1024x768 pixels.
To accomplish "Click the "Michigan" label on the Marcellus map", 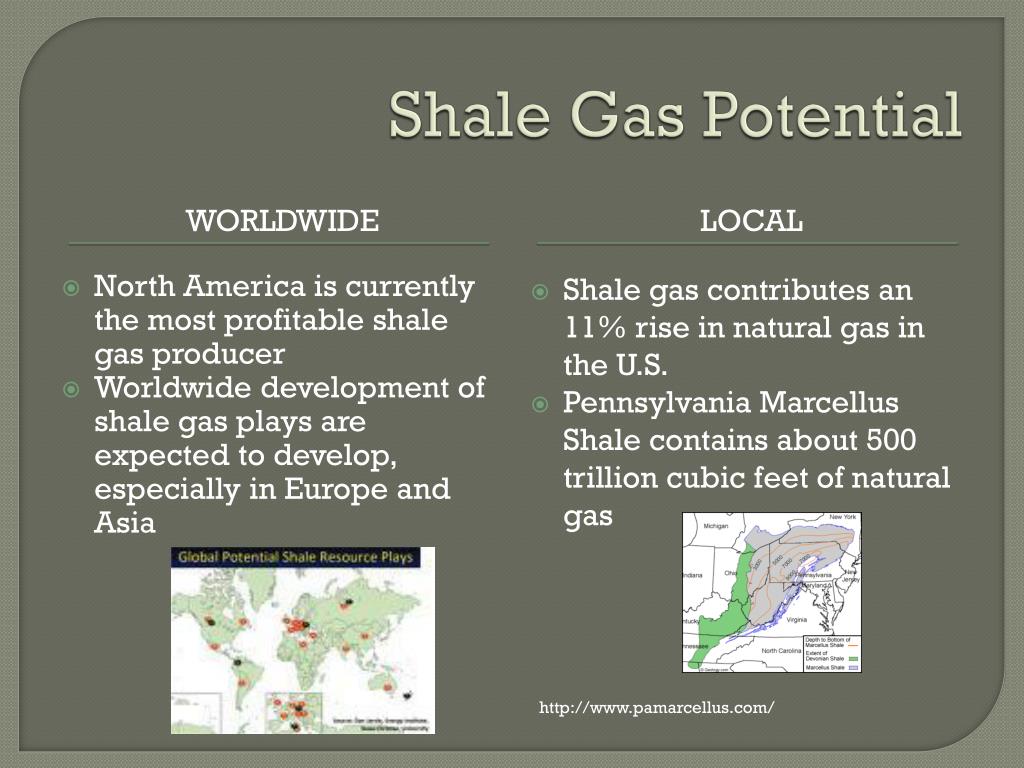I will (x=715, y=526).
